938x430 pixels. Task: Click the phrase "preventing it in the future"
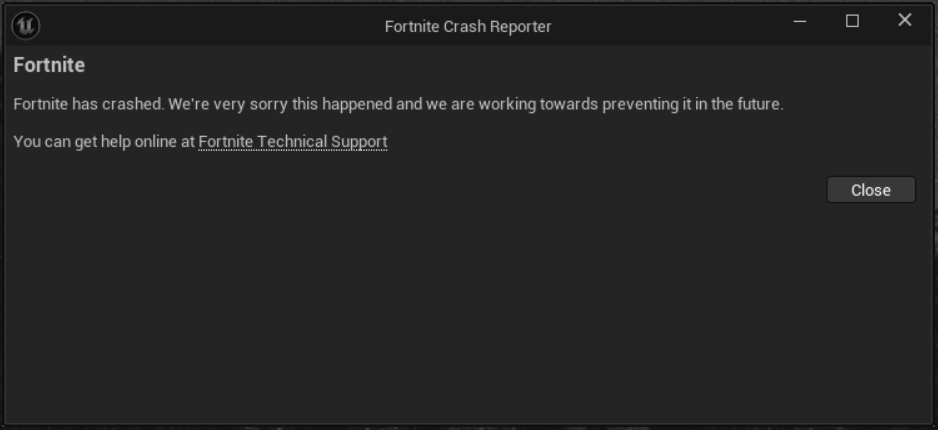(692, 104)
